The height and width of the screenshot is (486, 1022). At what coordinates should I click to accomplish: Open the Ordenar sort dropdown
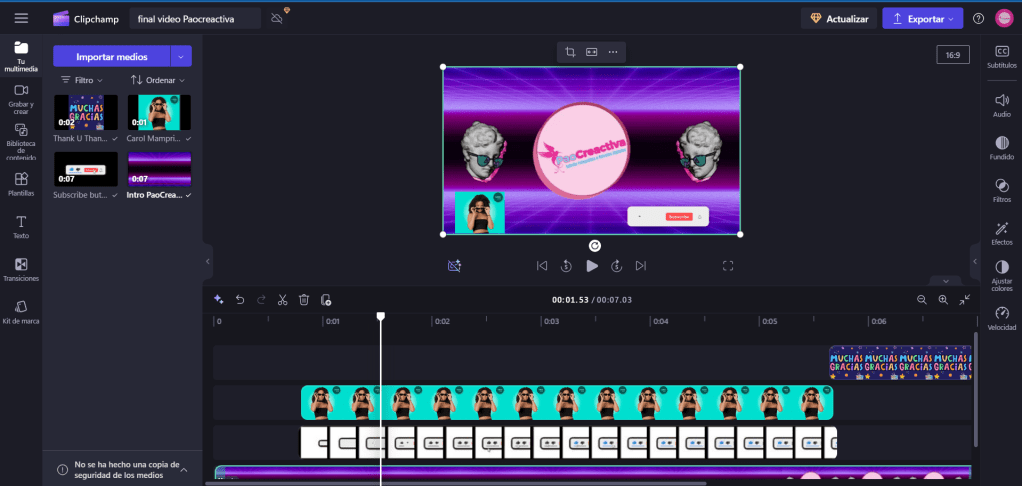158,80
